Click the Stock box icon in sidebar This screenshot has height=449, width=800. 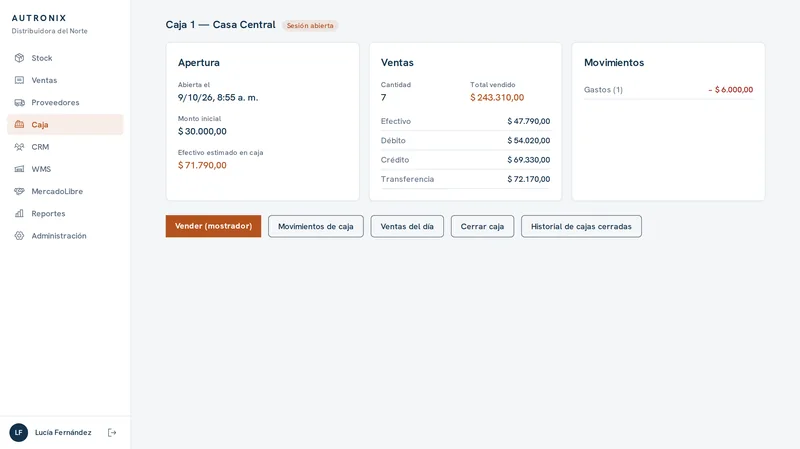tap(19, 58)
